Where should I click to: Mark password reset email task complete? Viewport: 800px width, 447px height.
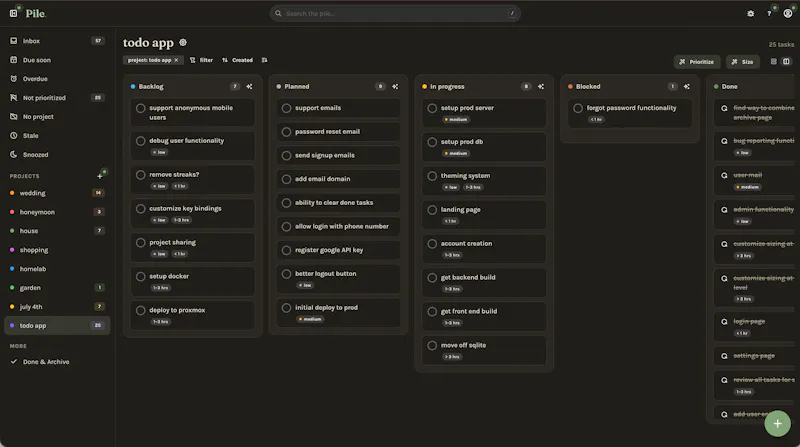click(x=286, y=132)
